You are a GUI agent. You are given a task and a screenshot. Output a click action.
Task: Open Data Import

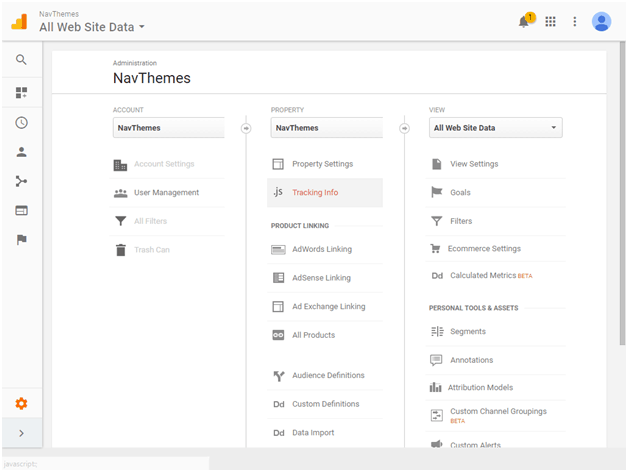click(x=313, y=433)
